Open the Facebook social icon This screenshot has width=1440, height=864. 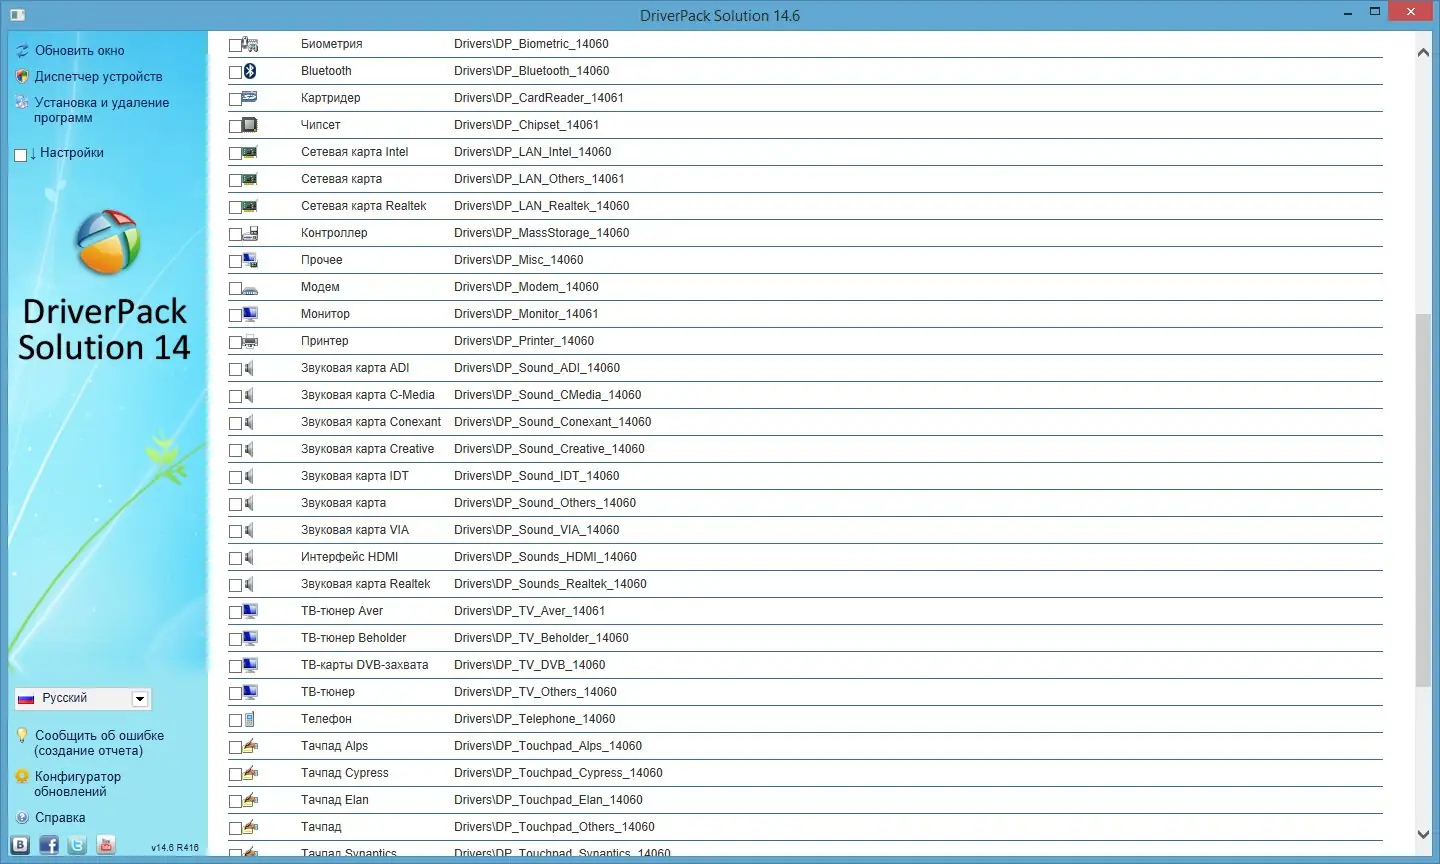click(49, 845)
